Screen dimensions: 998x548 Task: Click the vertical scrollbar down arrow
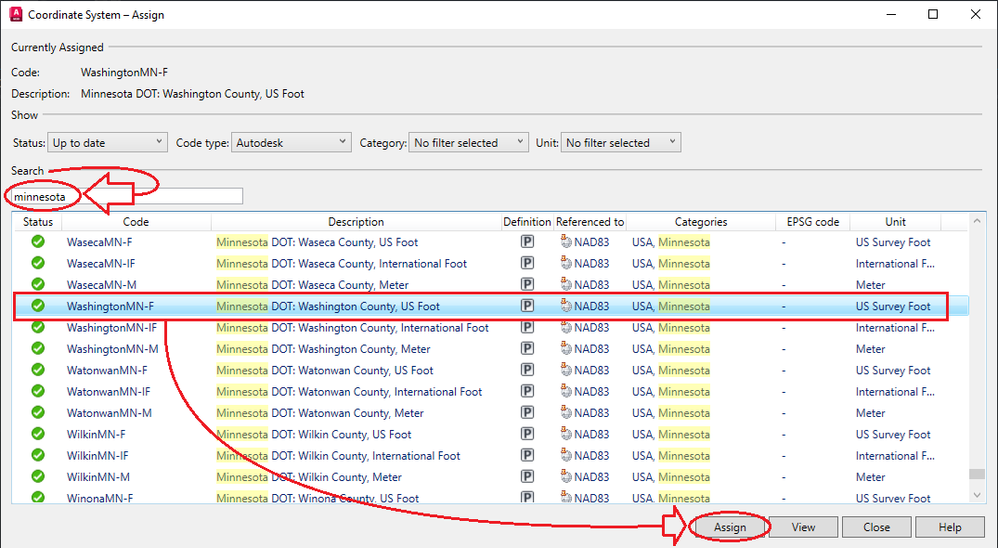click(x=977, y=495)
